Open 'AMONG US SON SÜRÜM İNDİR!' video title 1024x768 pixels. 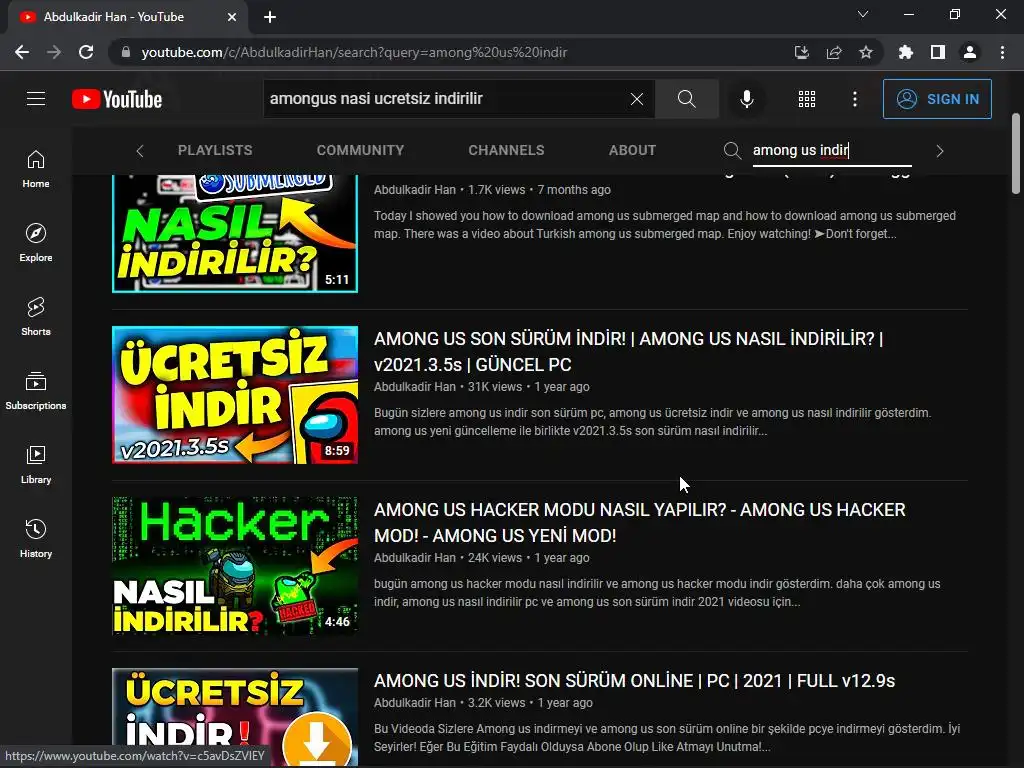pos(628,351)
